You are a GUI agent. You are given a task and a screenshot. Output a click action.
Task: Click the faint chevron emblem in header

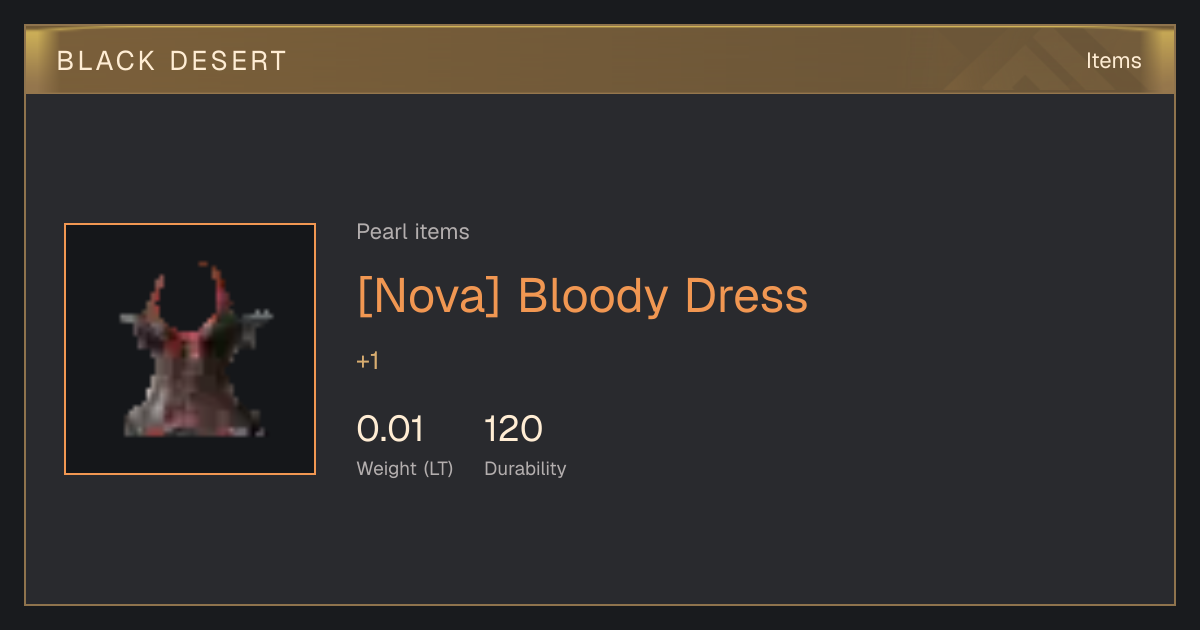coord(1030,60)
